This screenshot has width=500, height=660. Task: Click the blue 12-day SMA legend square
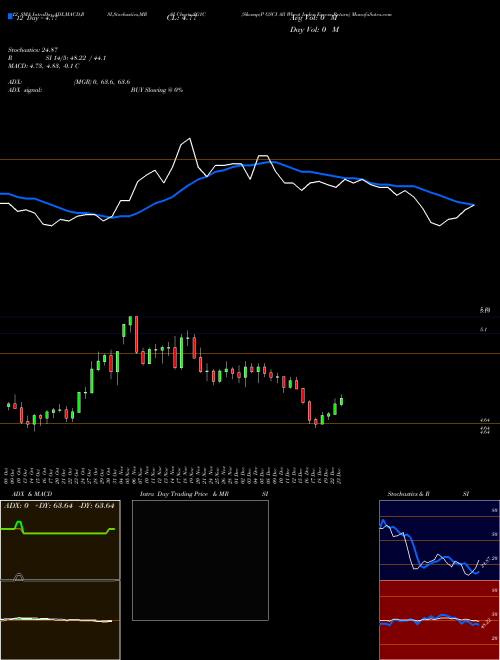coord(11,16)
